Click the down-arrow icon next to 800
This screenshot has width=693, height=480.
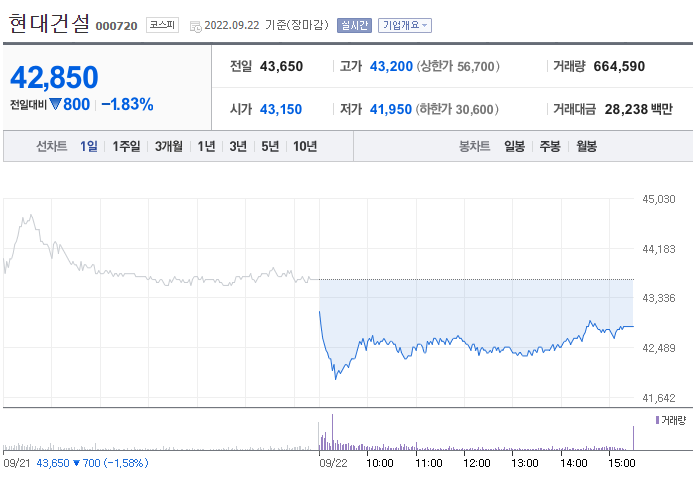pyautogui.click(x=55, y=104)
